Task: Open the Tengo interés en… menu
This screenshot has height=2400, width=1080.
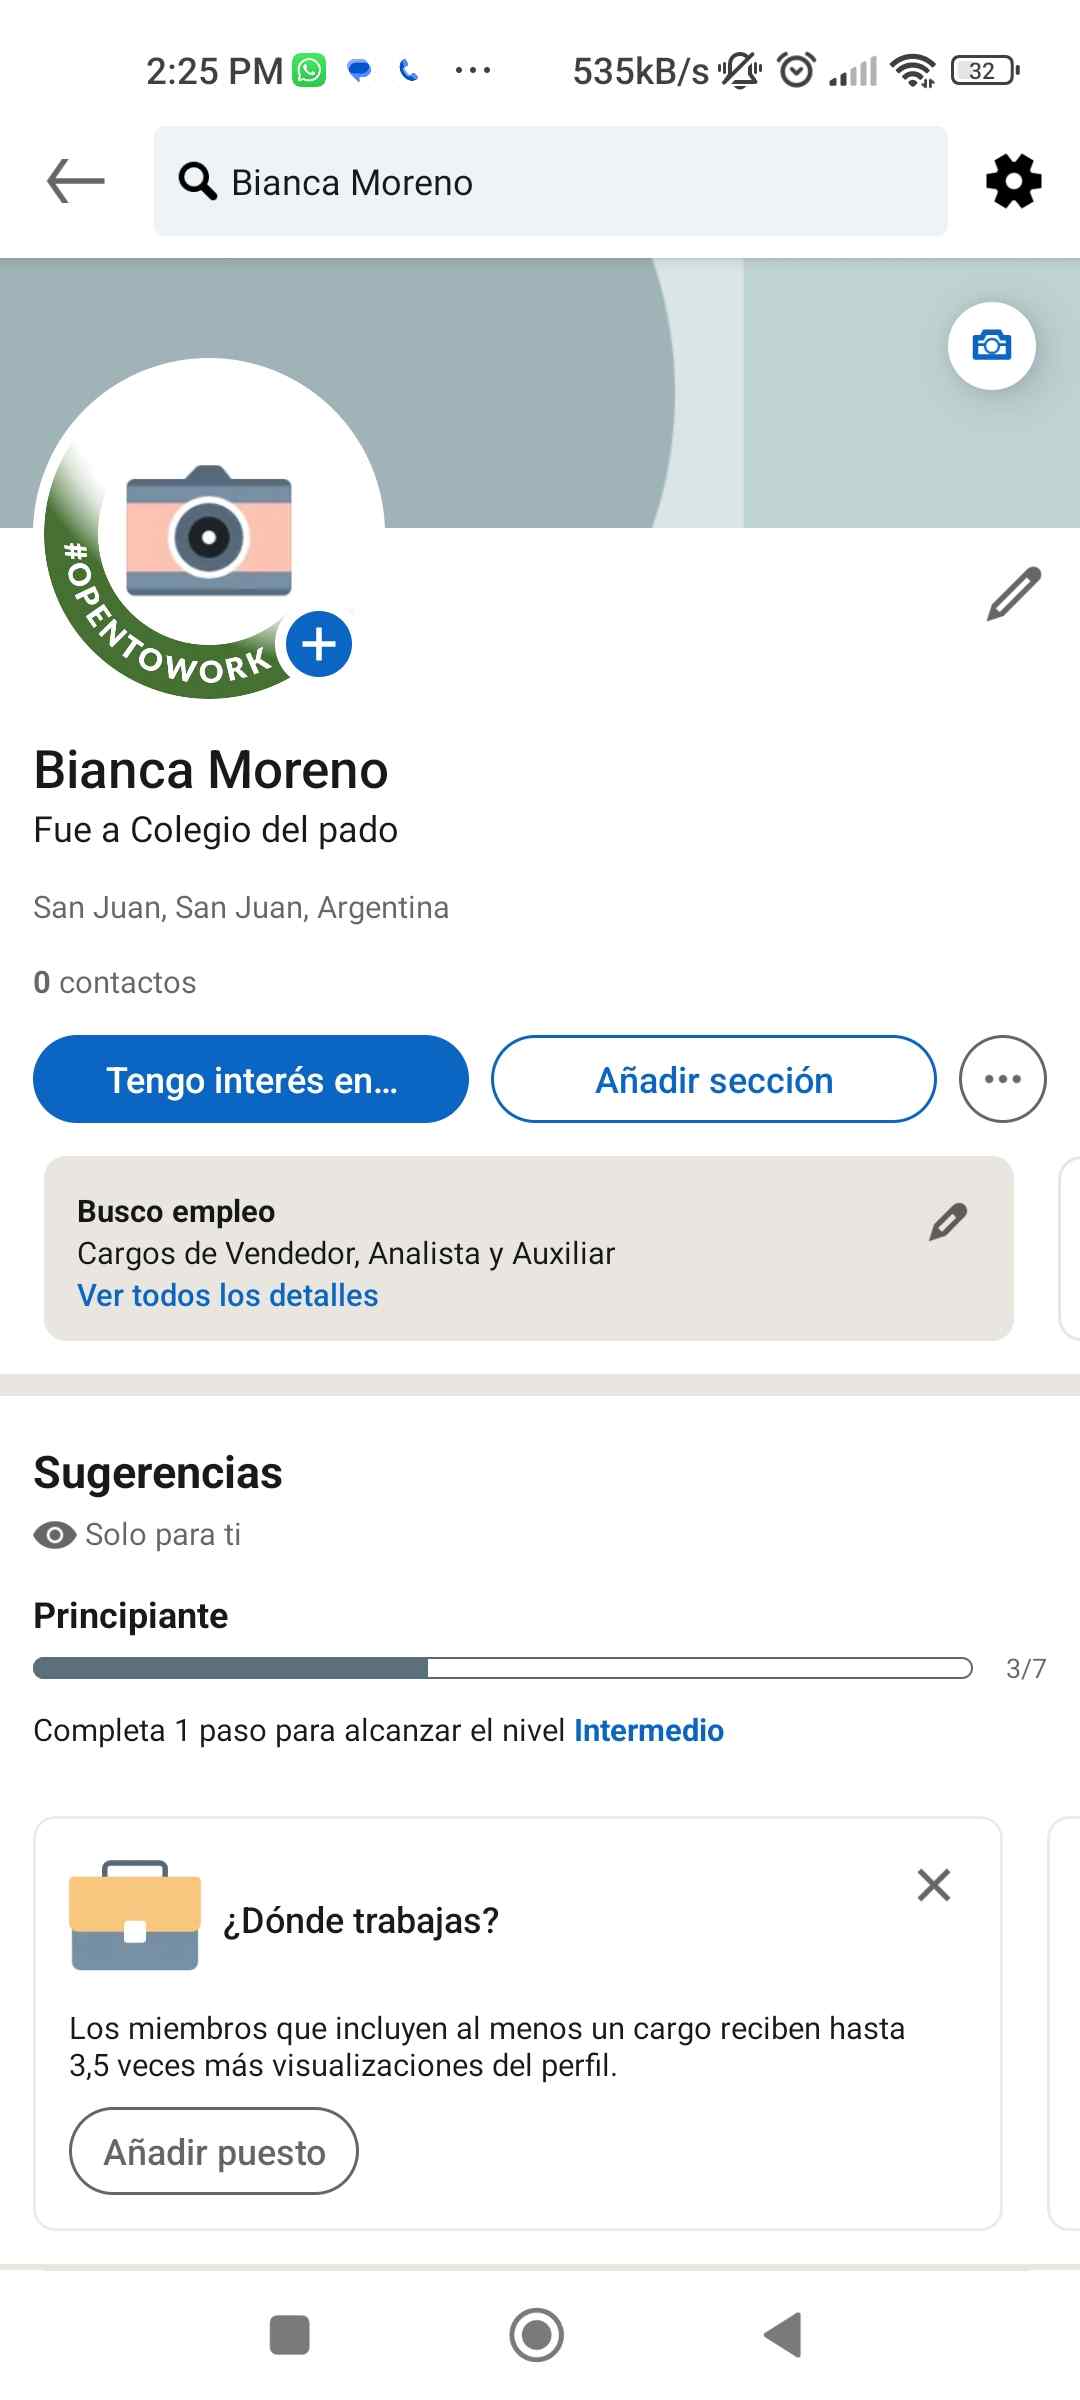Action: coord(251,1079)
